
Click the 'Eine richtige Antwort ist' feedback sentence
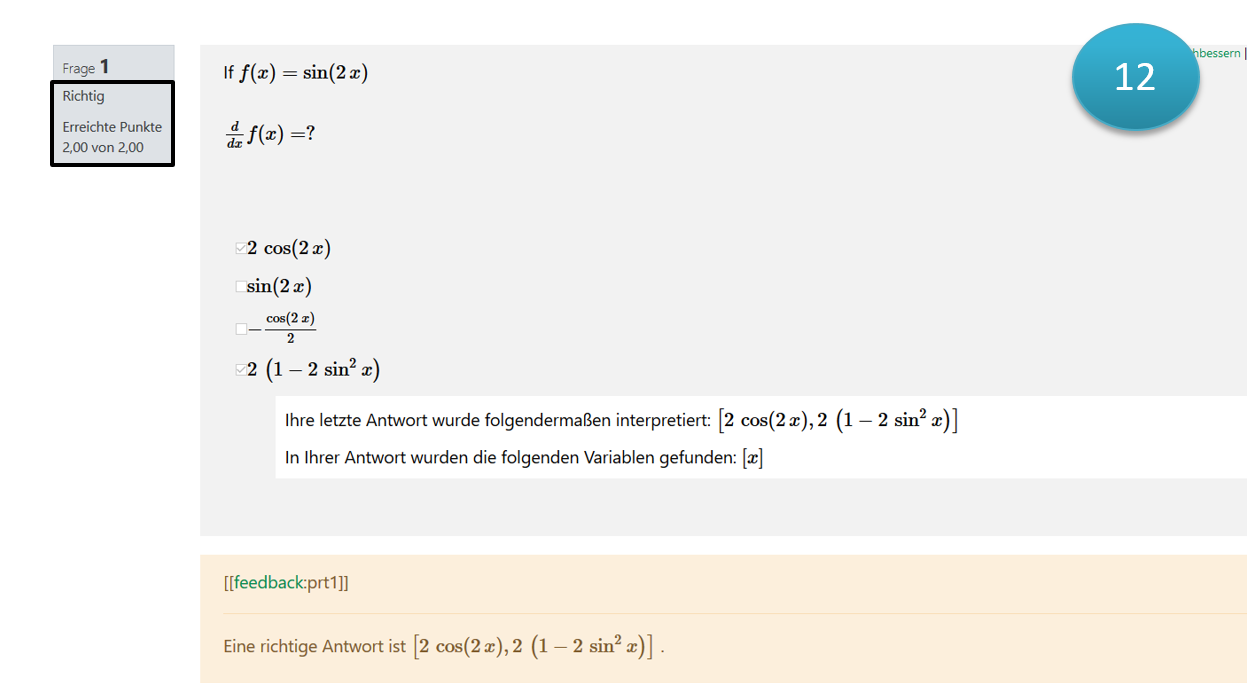tap(316, 646)
